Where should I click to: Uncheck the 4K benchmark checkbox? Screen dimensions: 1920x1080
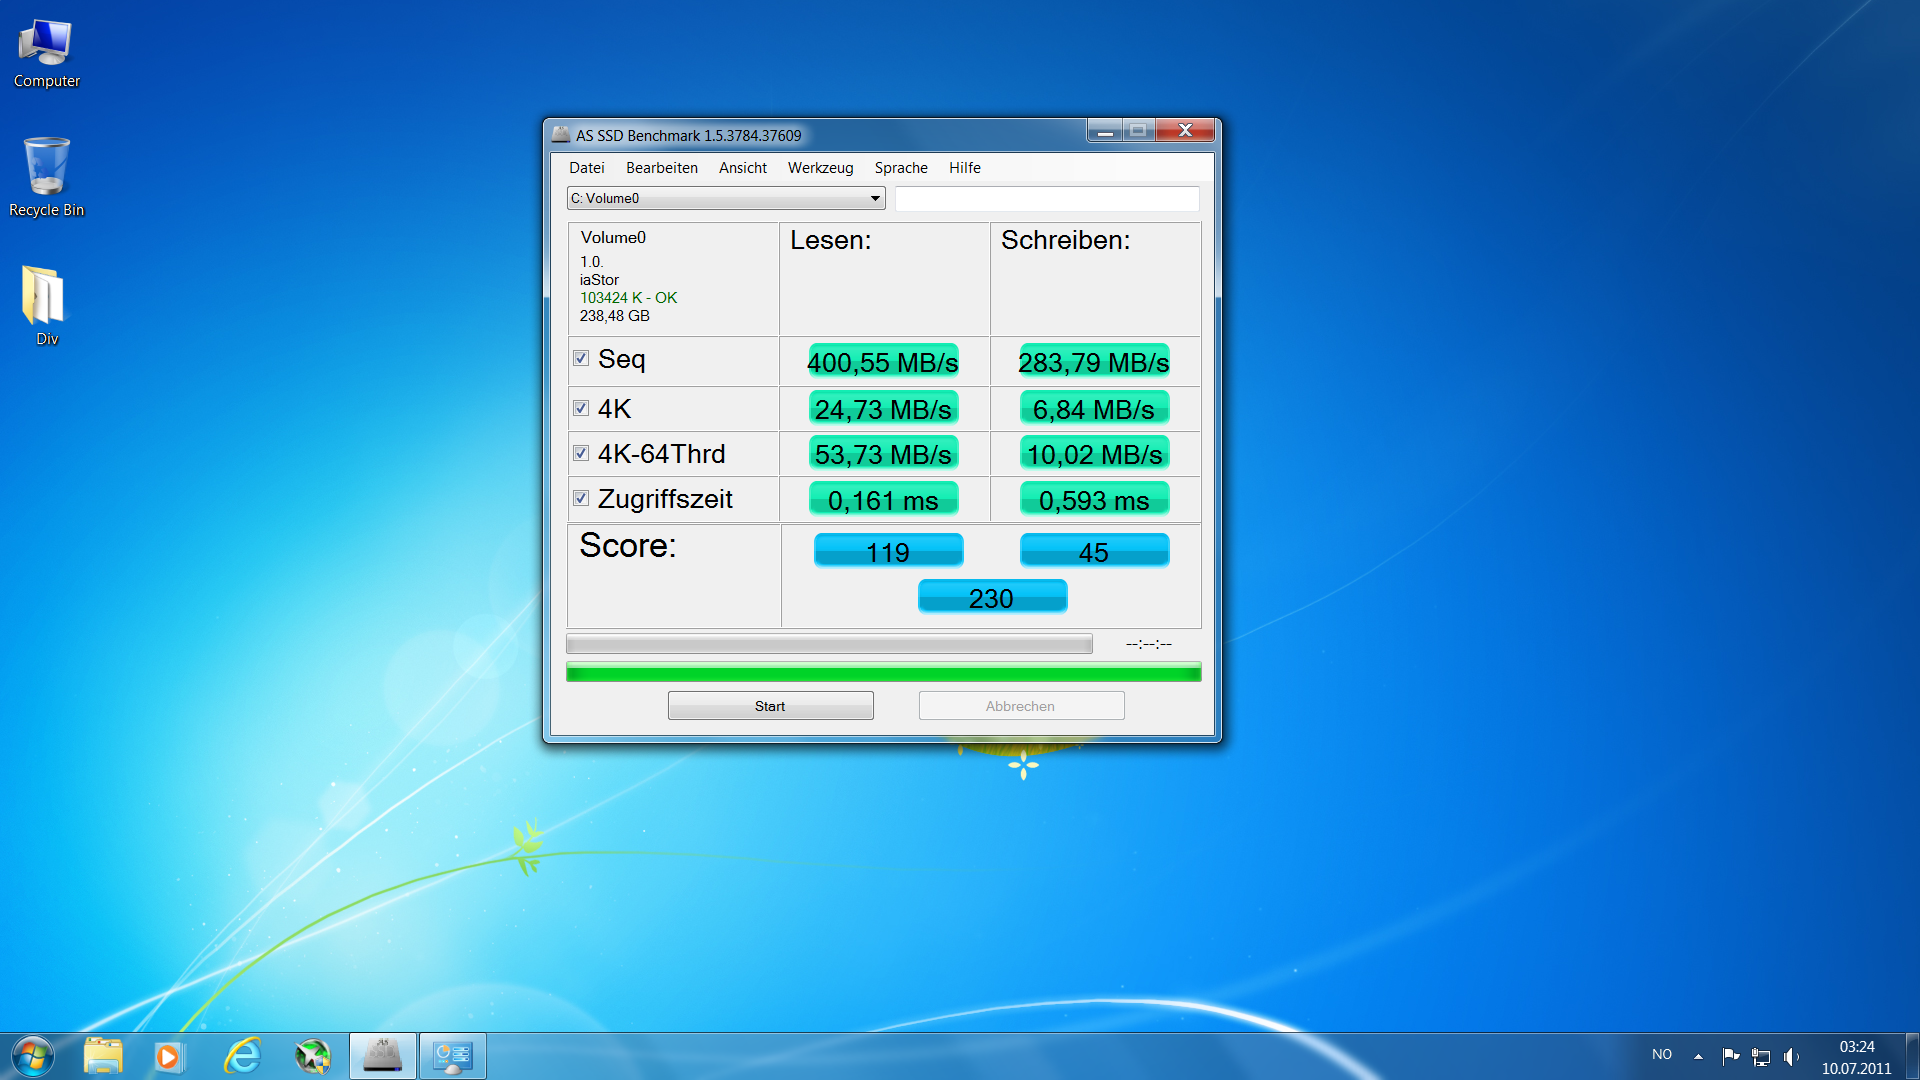point(581,408)
